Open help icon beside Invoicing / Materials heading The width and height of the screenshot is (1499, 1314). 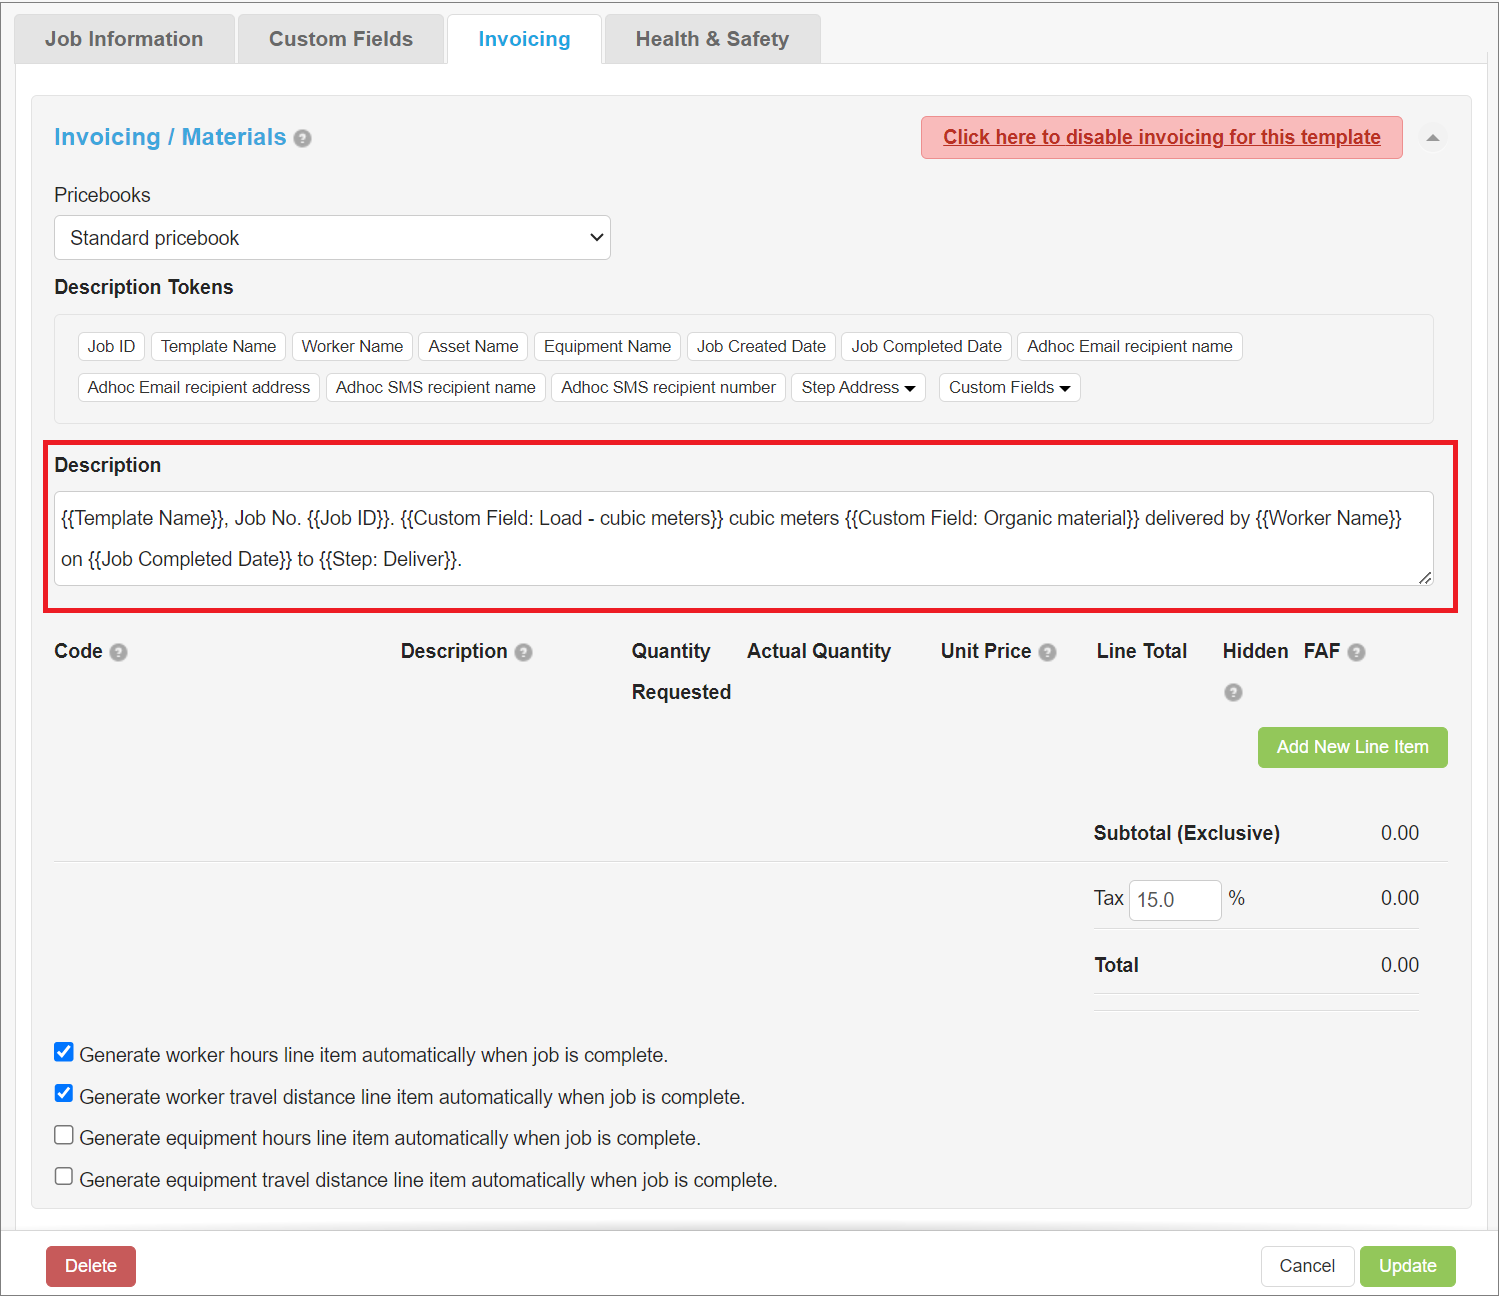click(302, 139)
